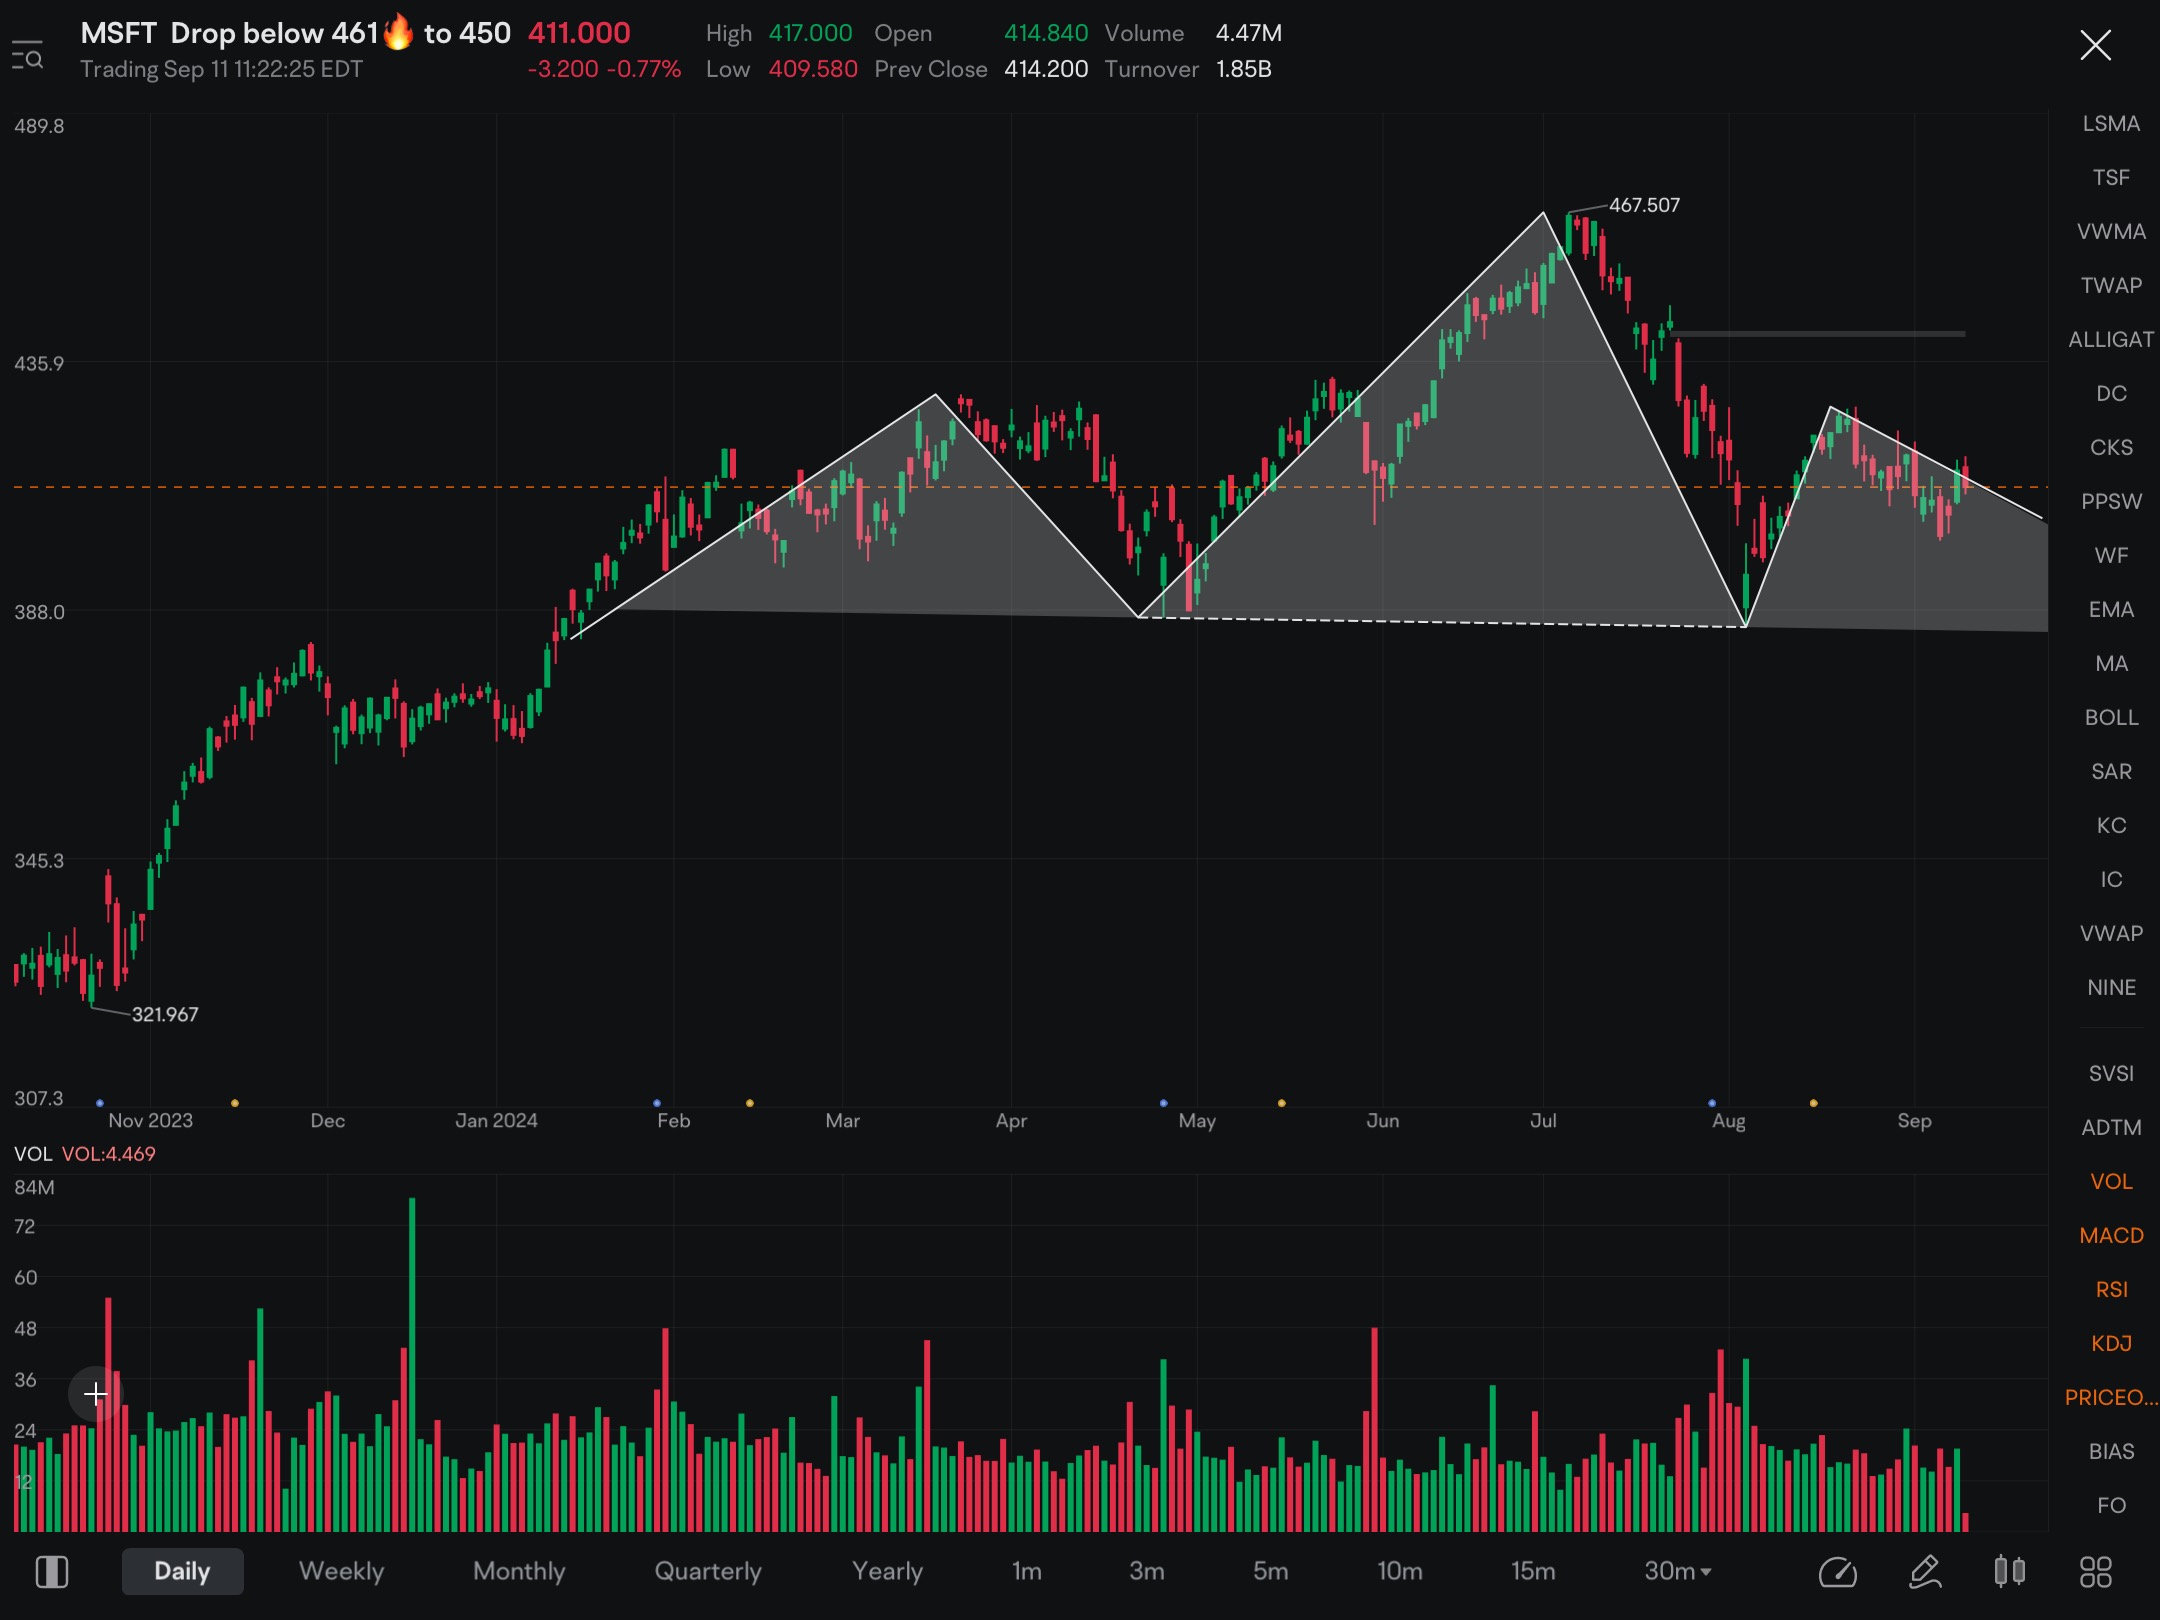The width and height of the screenshot is (2160, 1620).
Task: Select the pencil drawing tool
Action: 1925,1571
